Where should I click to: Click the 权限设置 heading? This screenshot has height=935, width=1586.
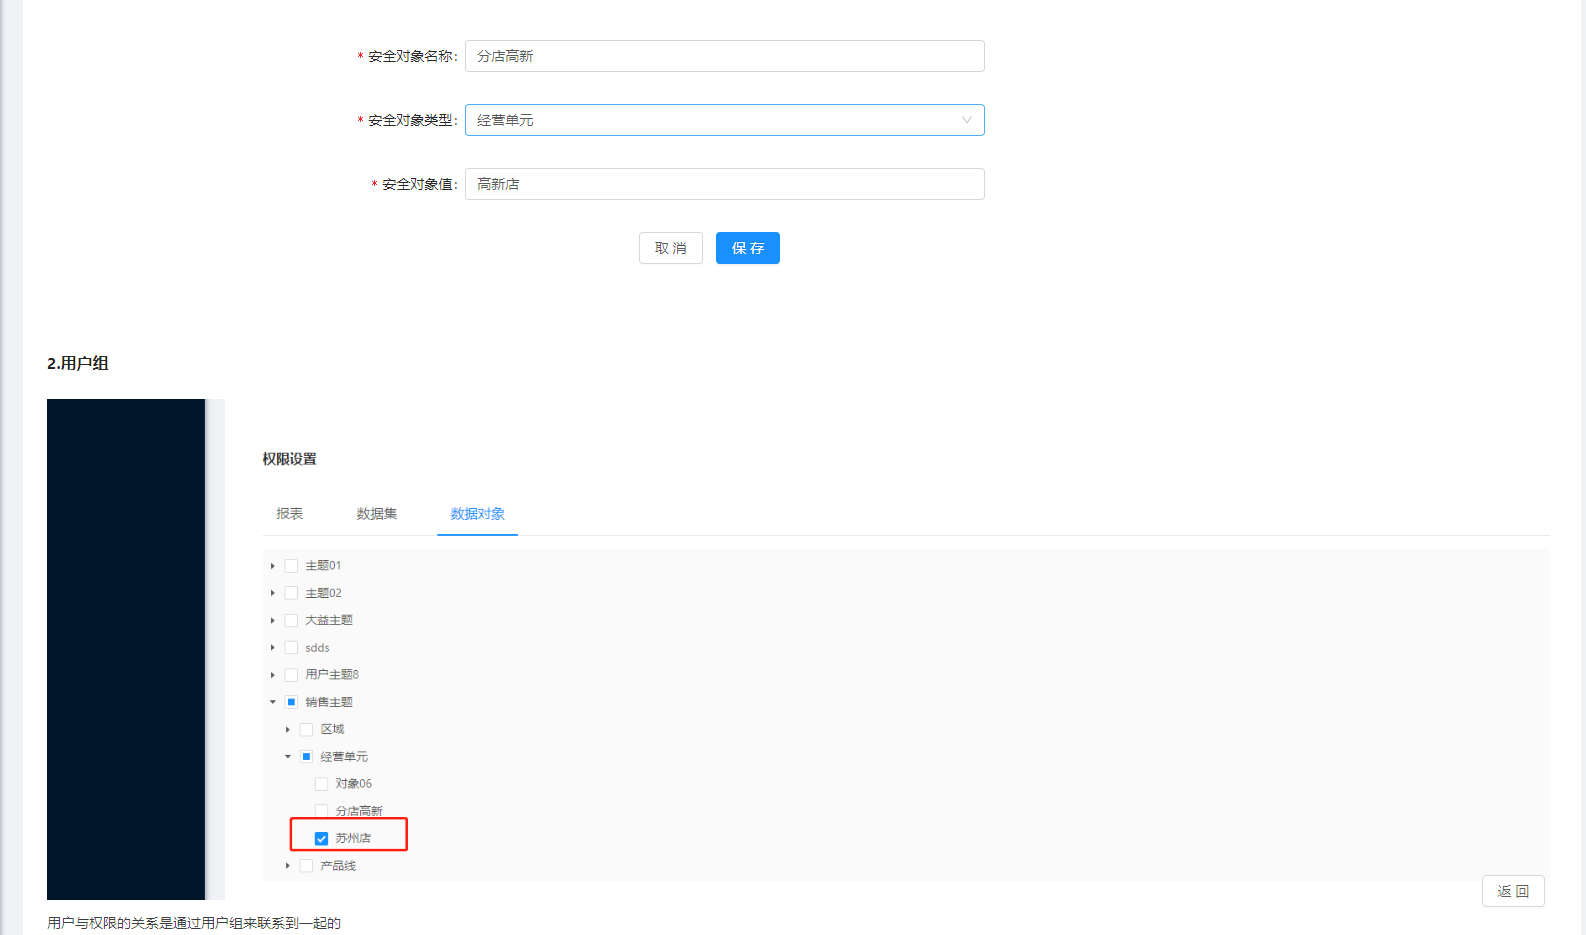point(290,459)
